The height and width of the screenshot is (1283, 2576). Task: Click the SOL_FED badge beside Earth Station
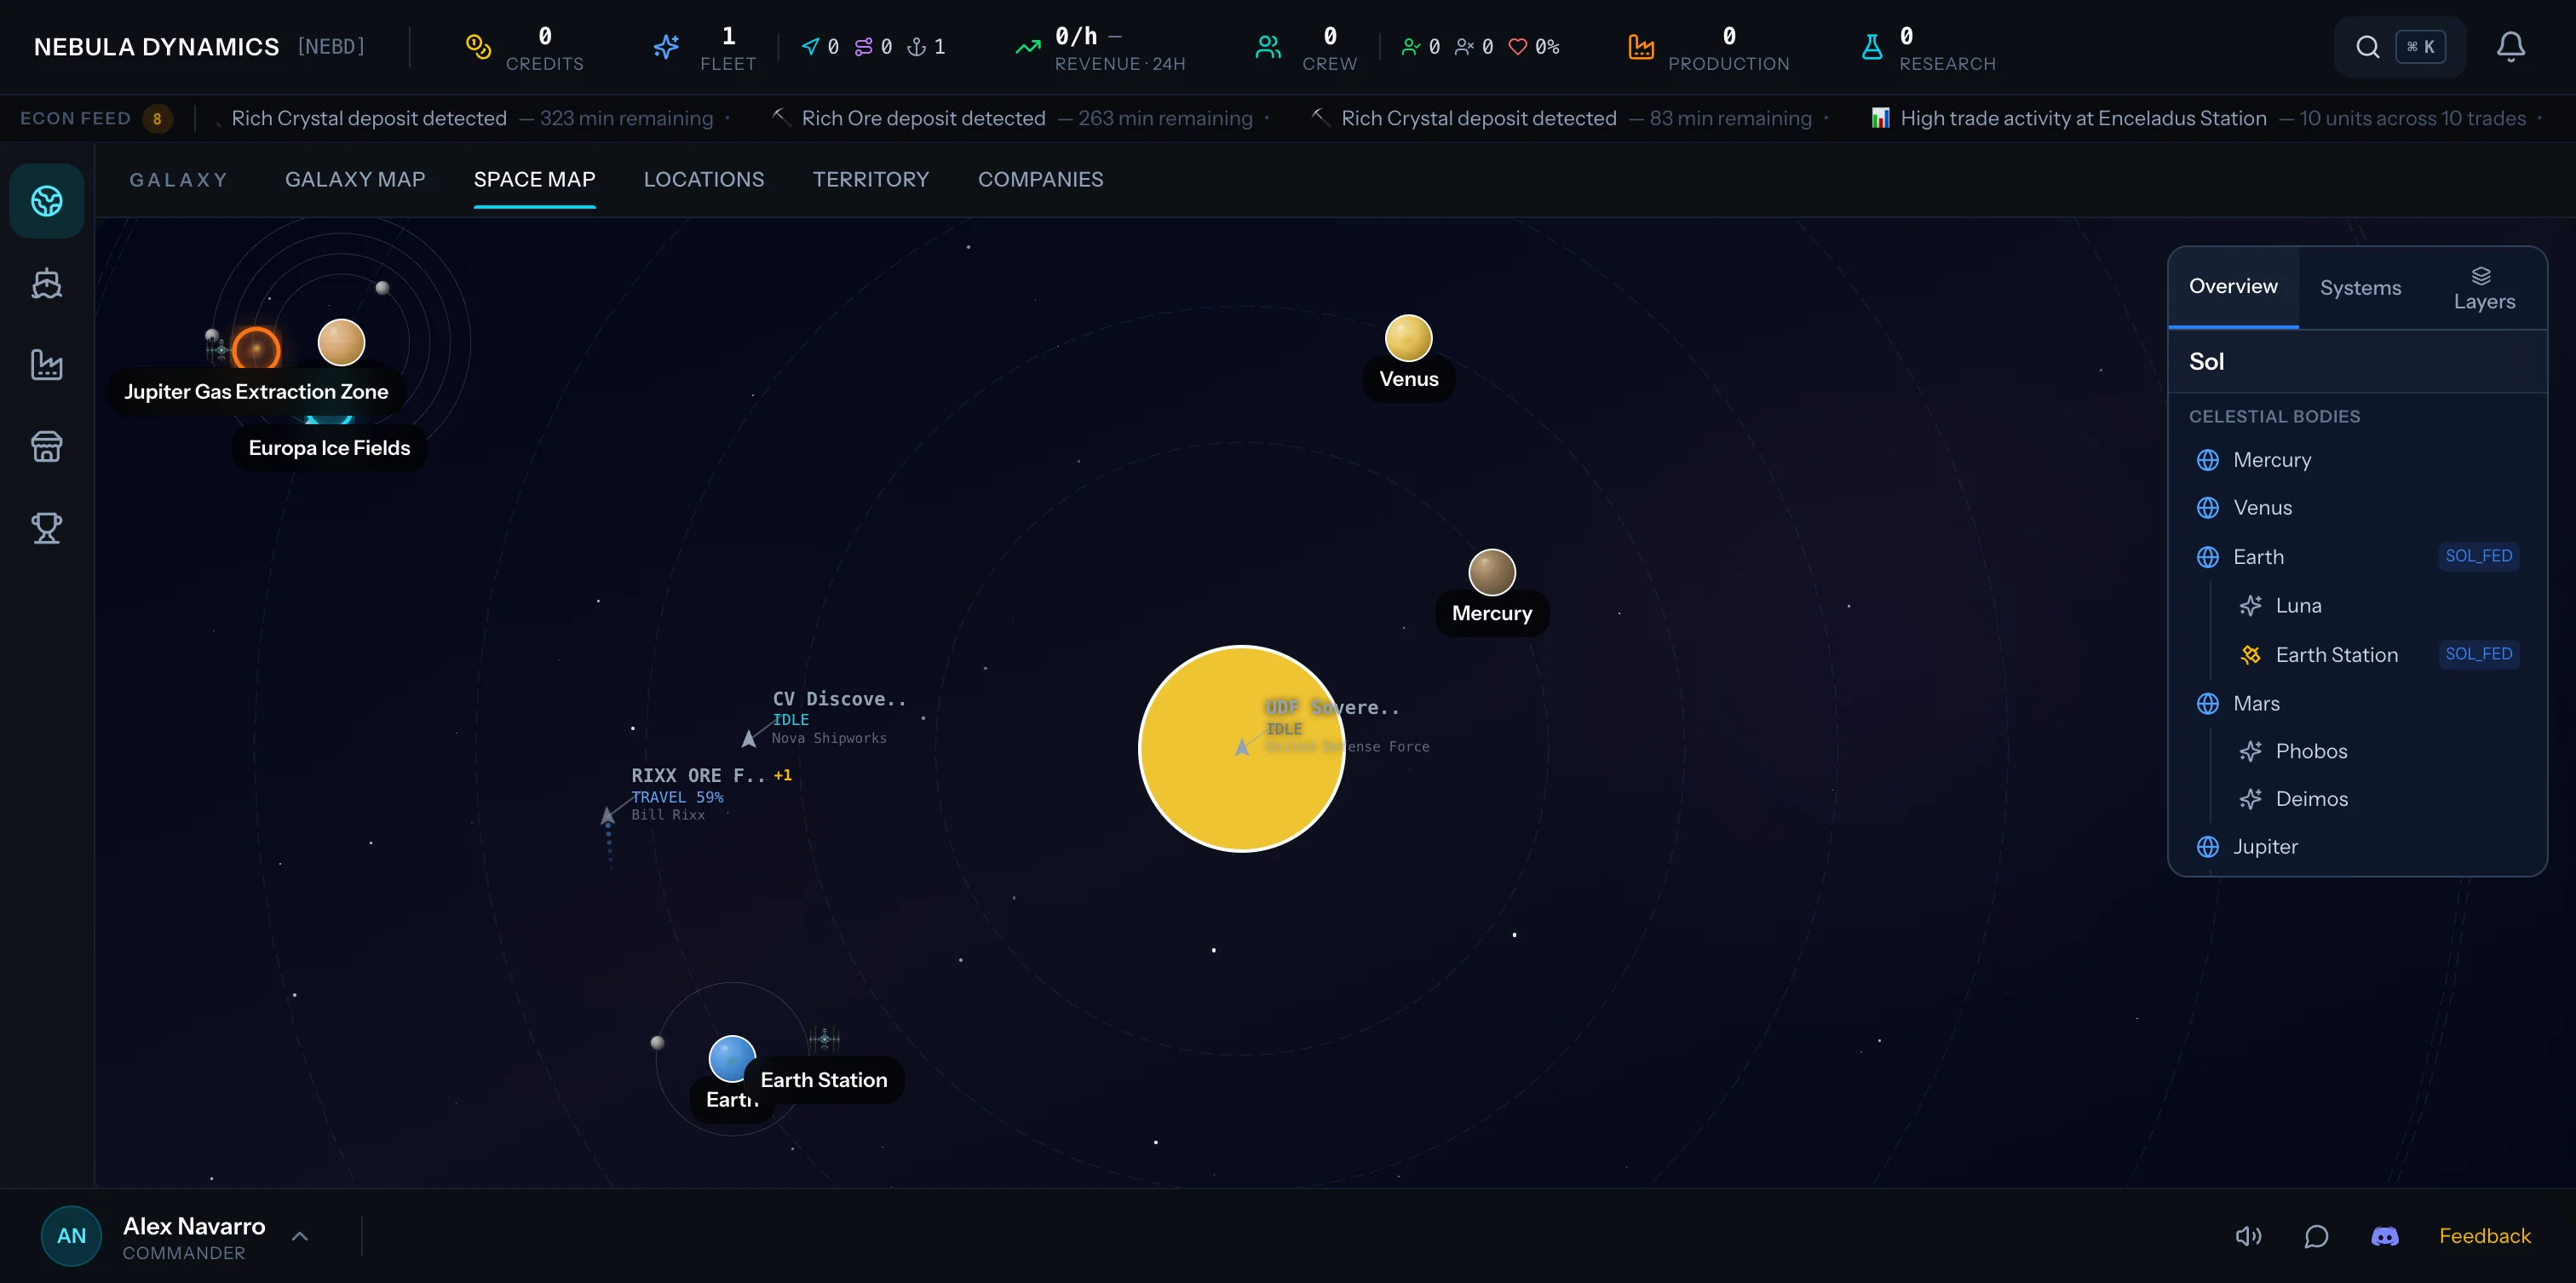(x=2478, y=654)
